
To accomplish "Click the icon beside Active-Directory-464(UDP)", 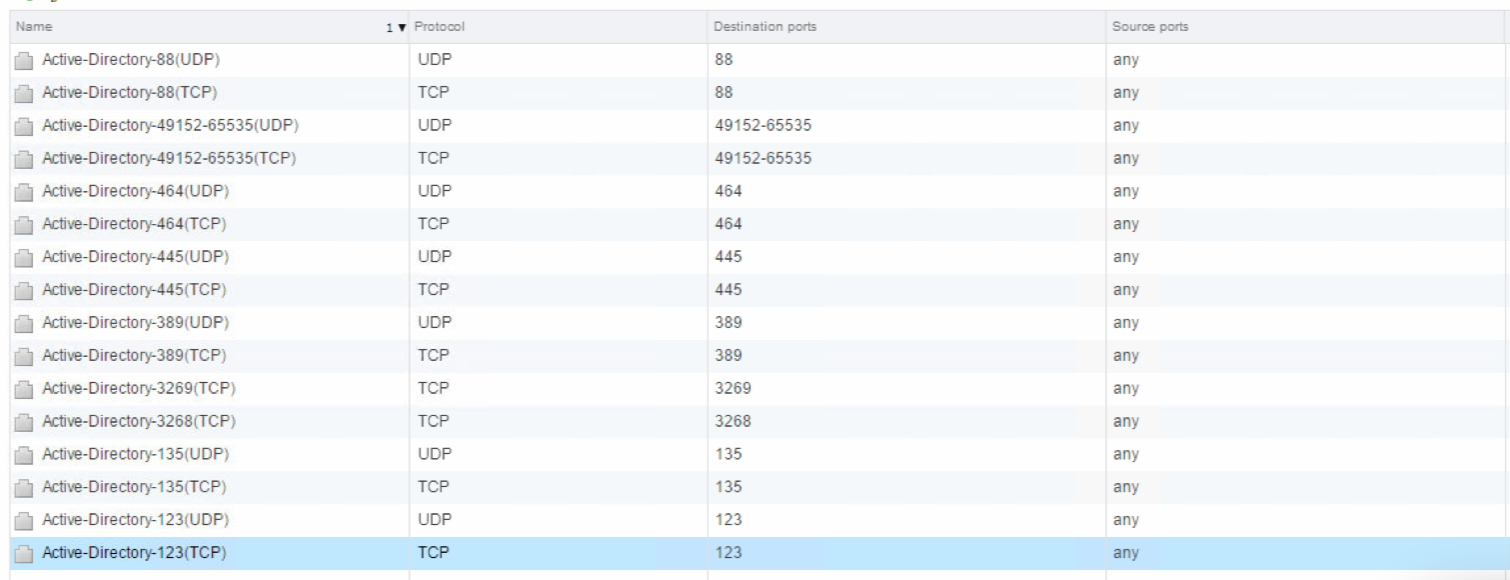I will (24, 192).
